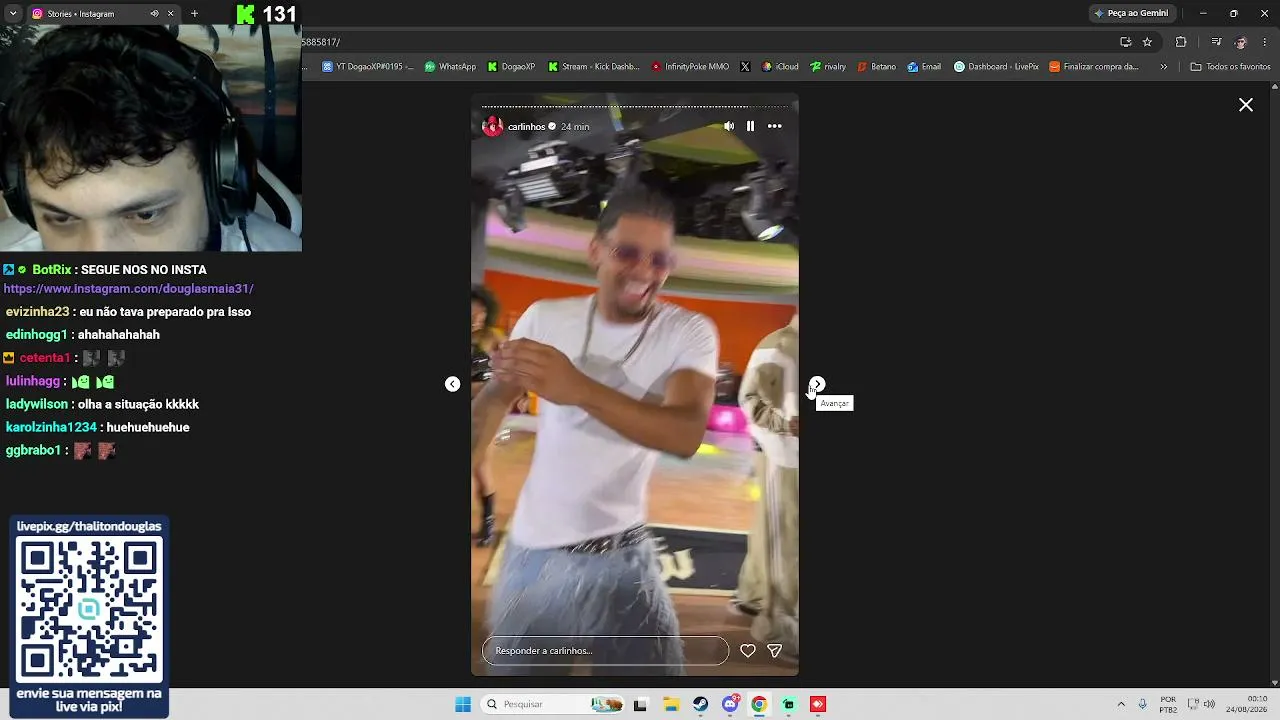Mute the Instagram tab audio indicator
The image size is (1280, 720).
[x=154, y=14]
